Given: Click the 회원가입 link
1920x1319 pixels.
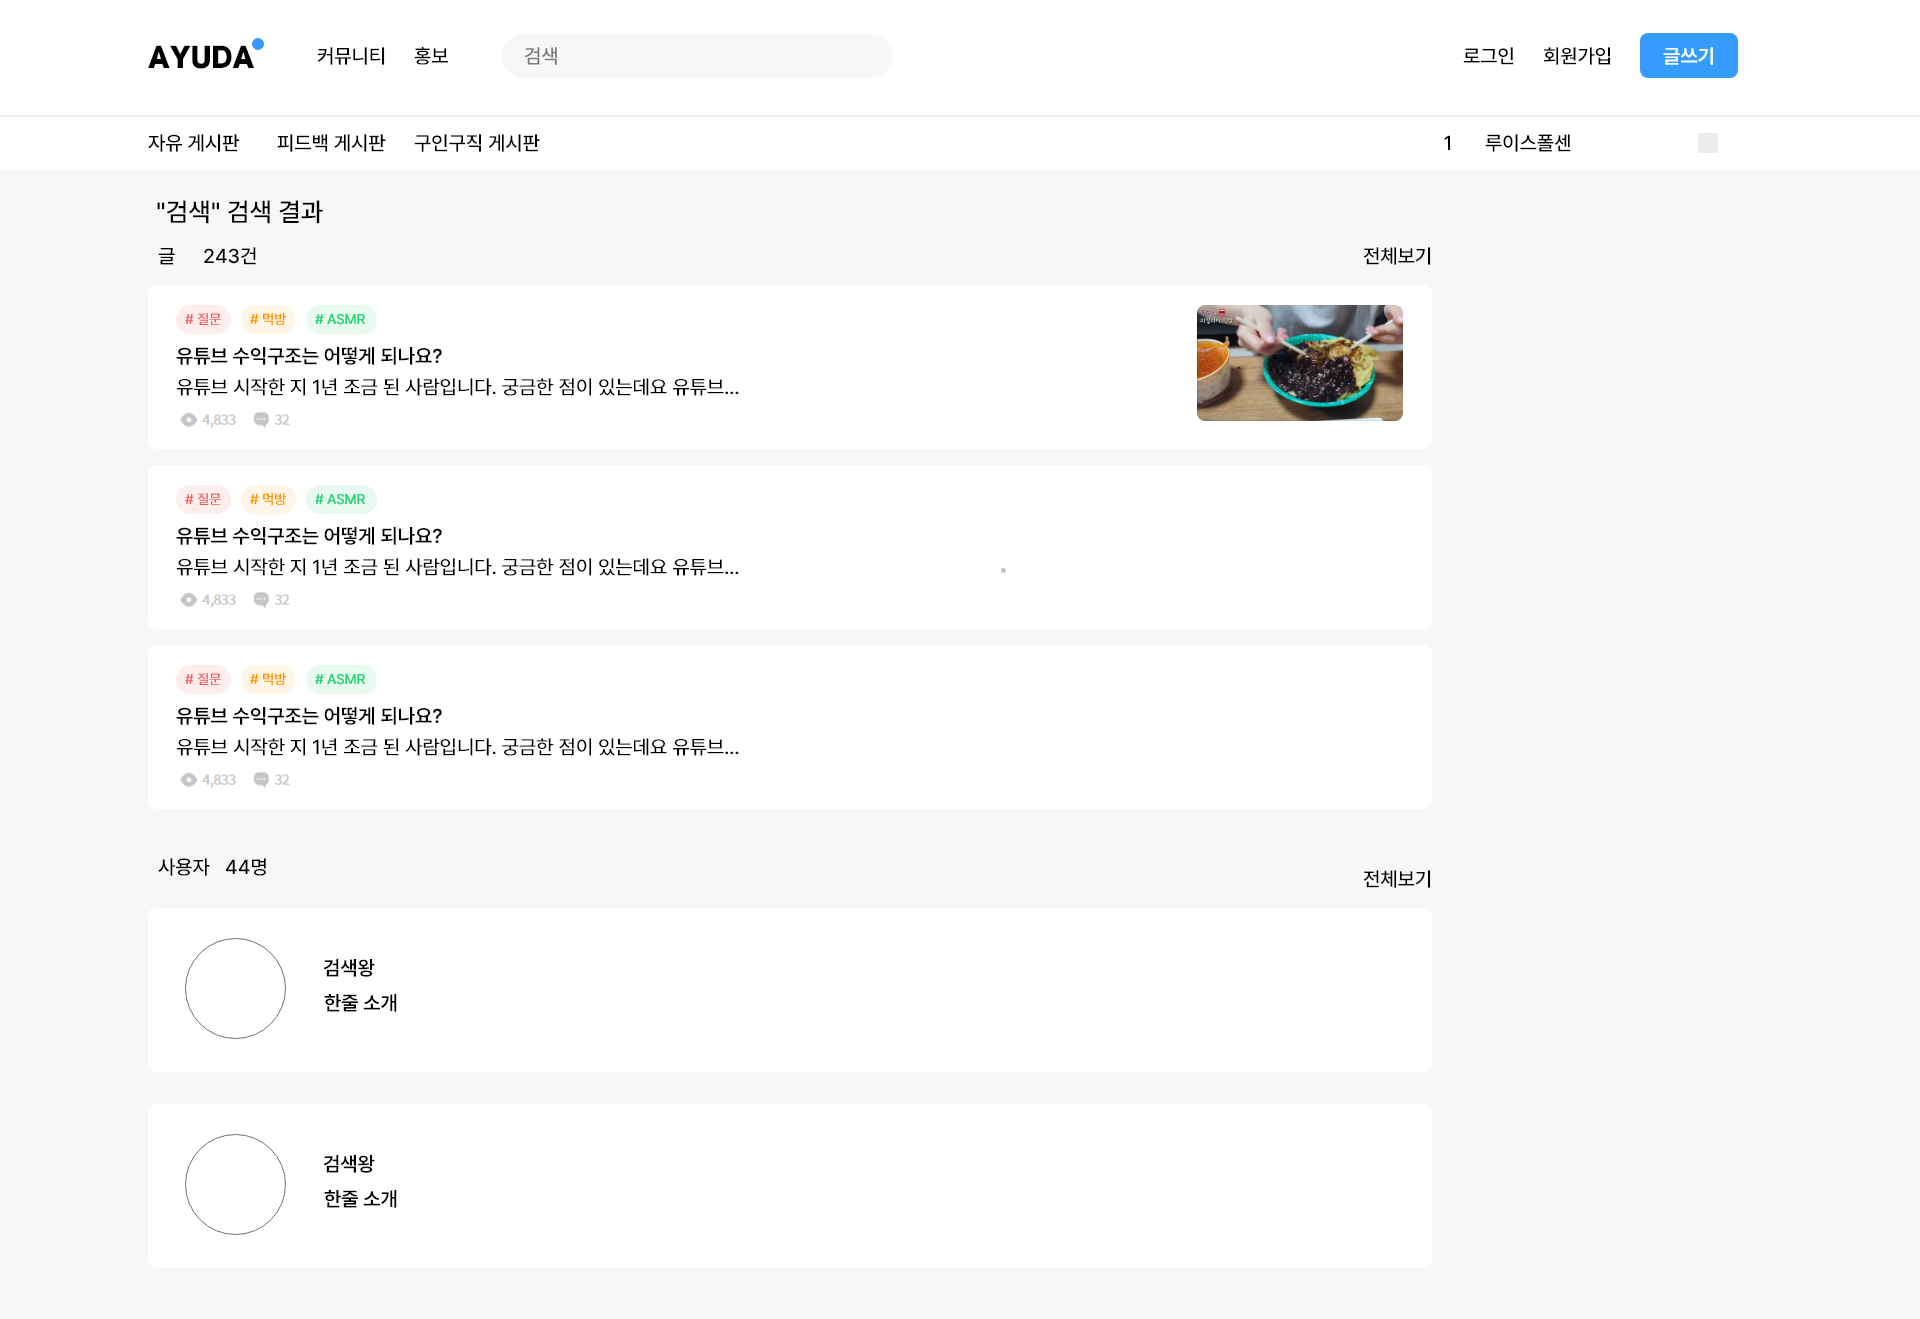Looking at the screenshot, I should [1577, 56].
